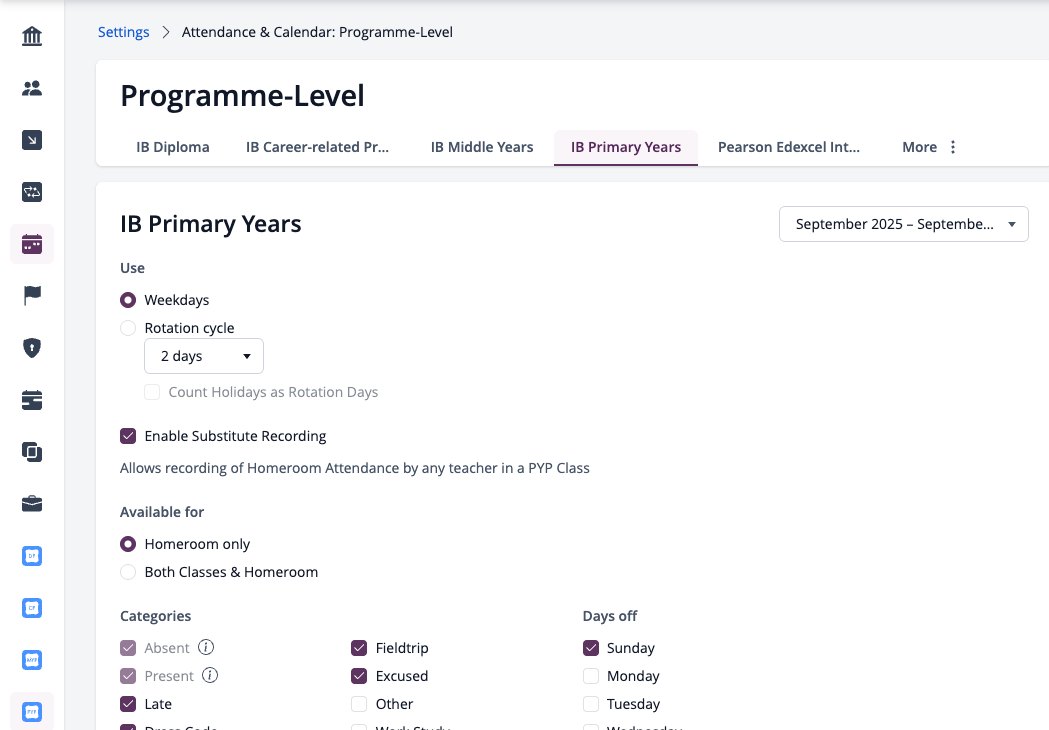Uncheck the Late category checkbox
This screenshot has height=730, width=1049.
[128, 704]
